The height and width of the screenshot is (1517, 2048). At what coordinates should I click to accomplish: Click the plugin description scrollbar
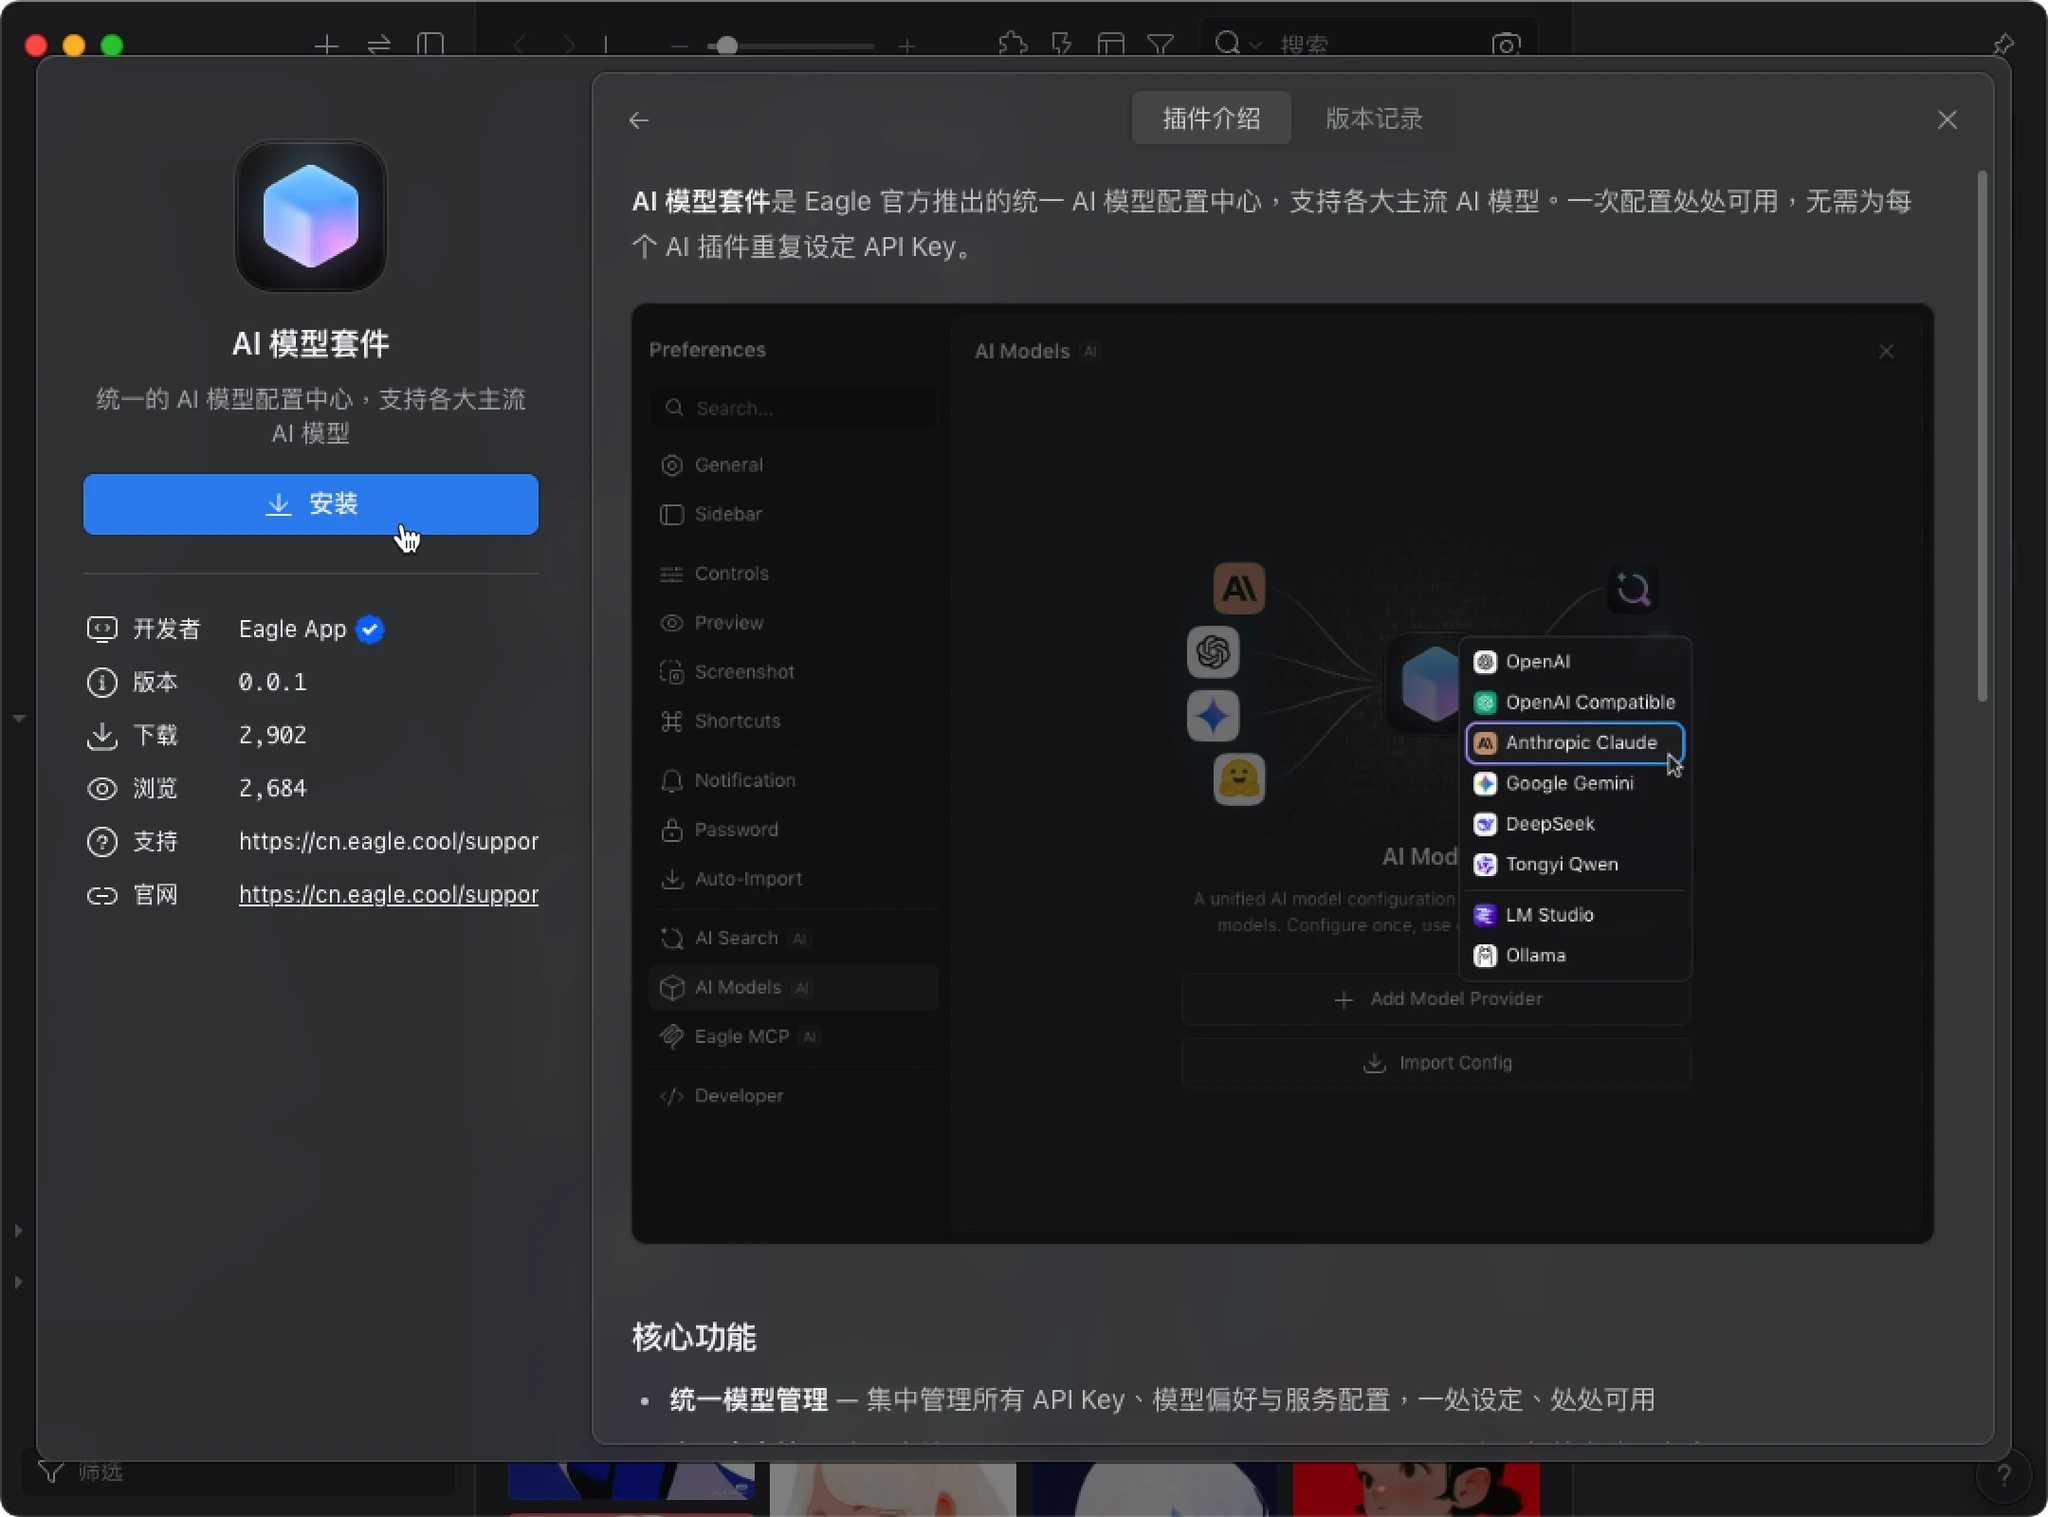tap(1981, 436)
